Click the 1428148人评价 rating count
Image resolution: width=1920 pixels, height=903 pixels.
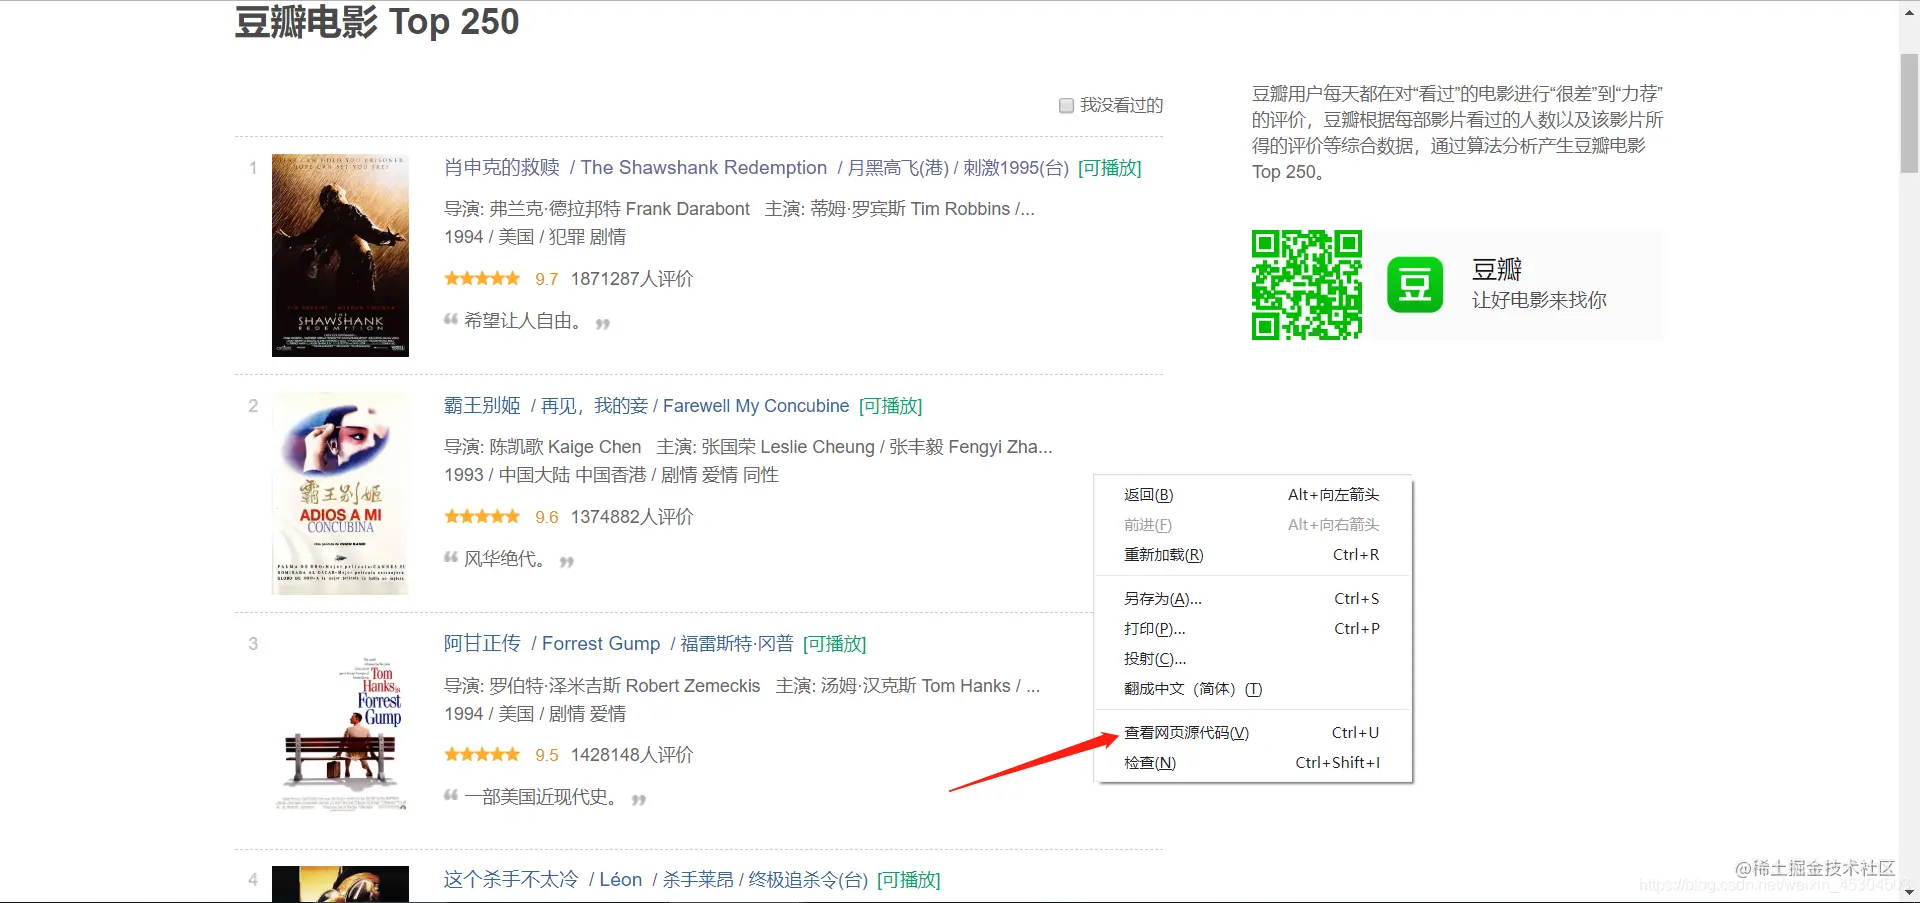(631, 755)
